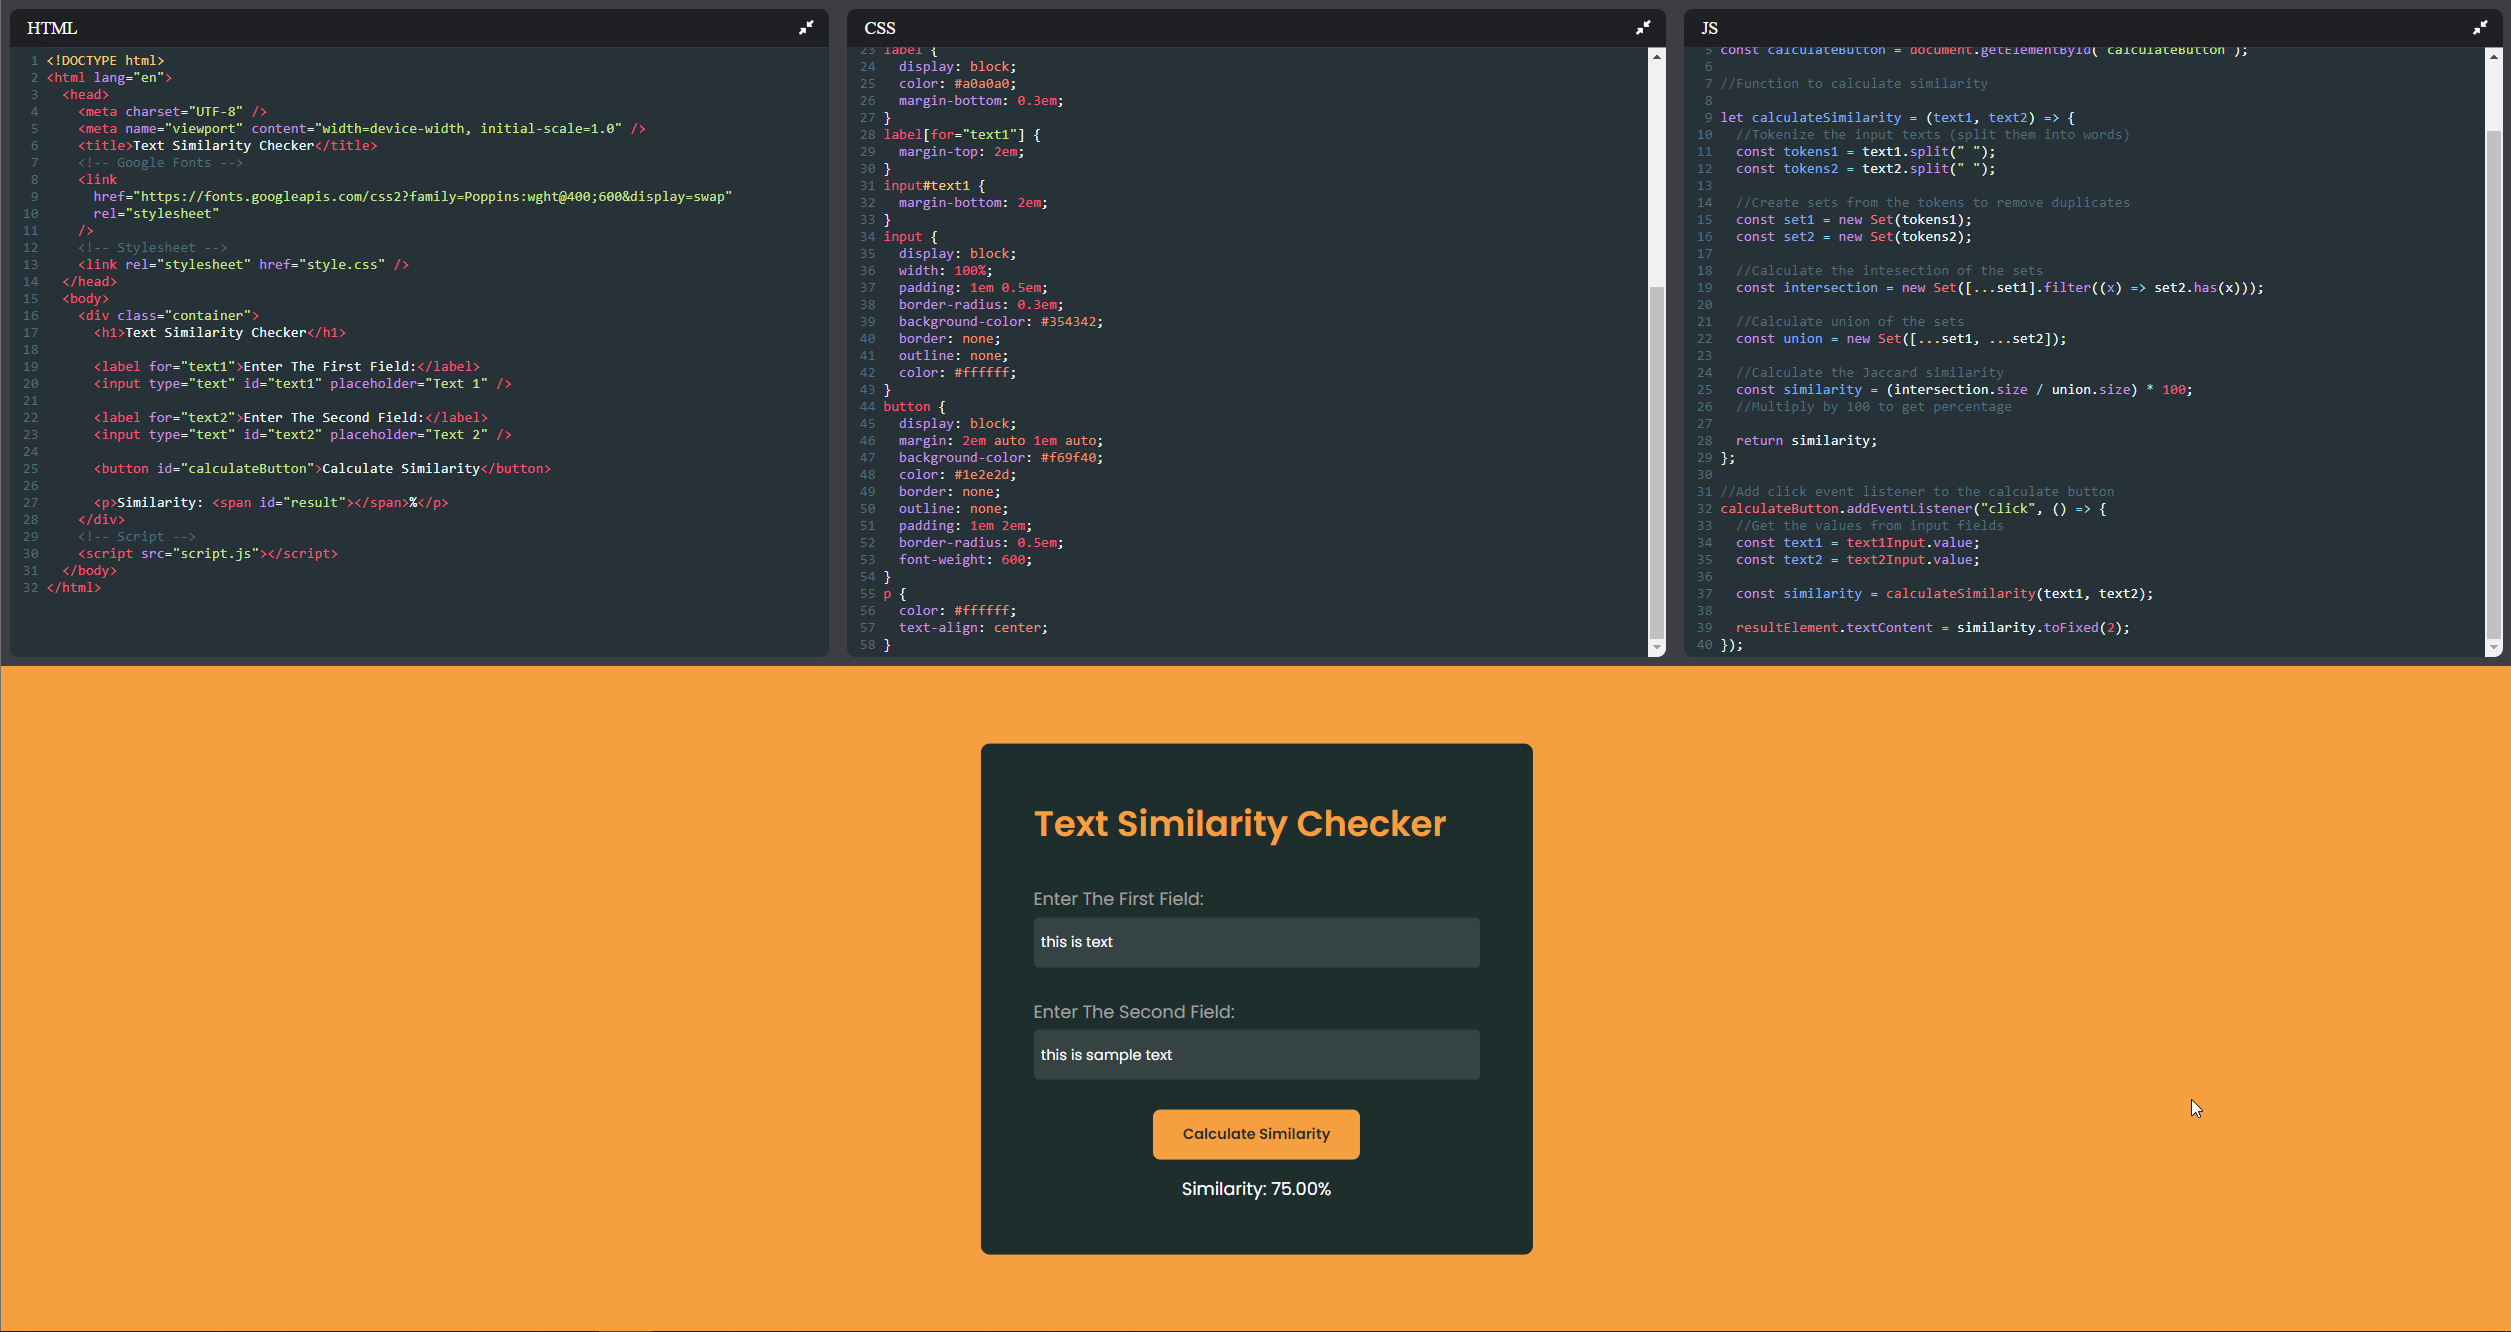The width and height of the screenshot is (2511, 1332).
Task: Expand the HTML editor panel
Action: tap(806, 28)
